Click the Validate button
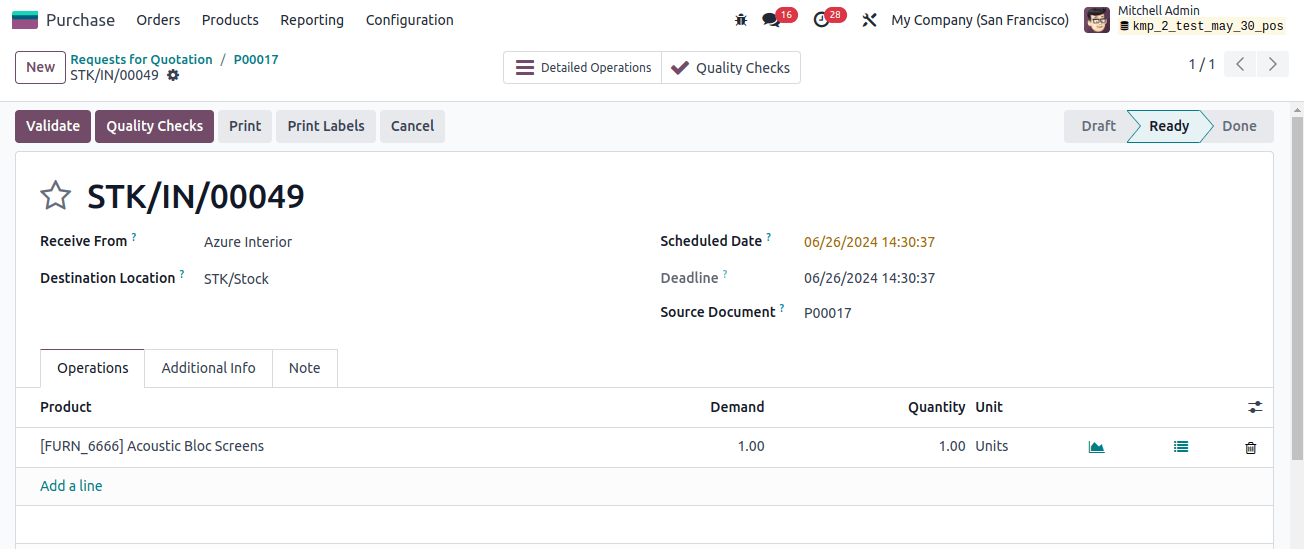Screen dimensions: 1304x549 coord(53,126)
